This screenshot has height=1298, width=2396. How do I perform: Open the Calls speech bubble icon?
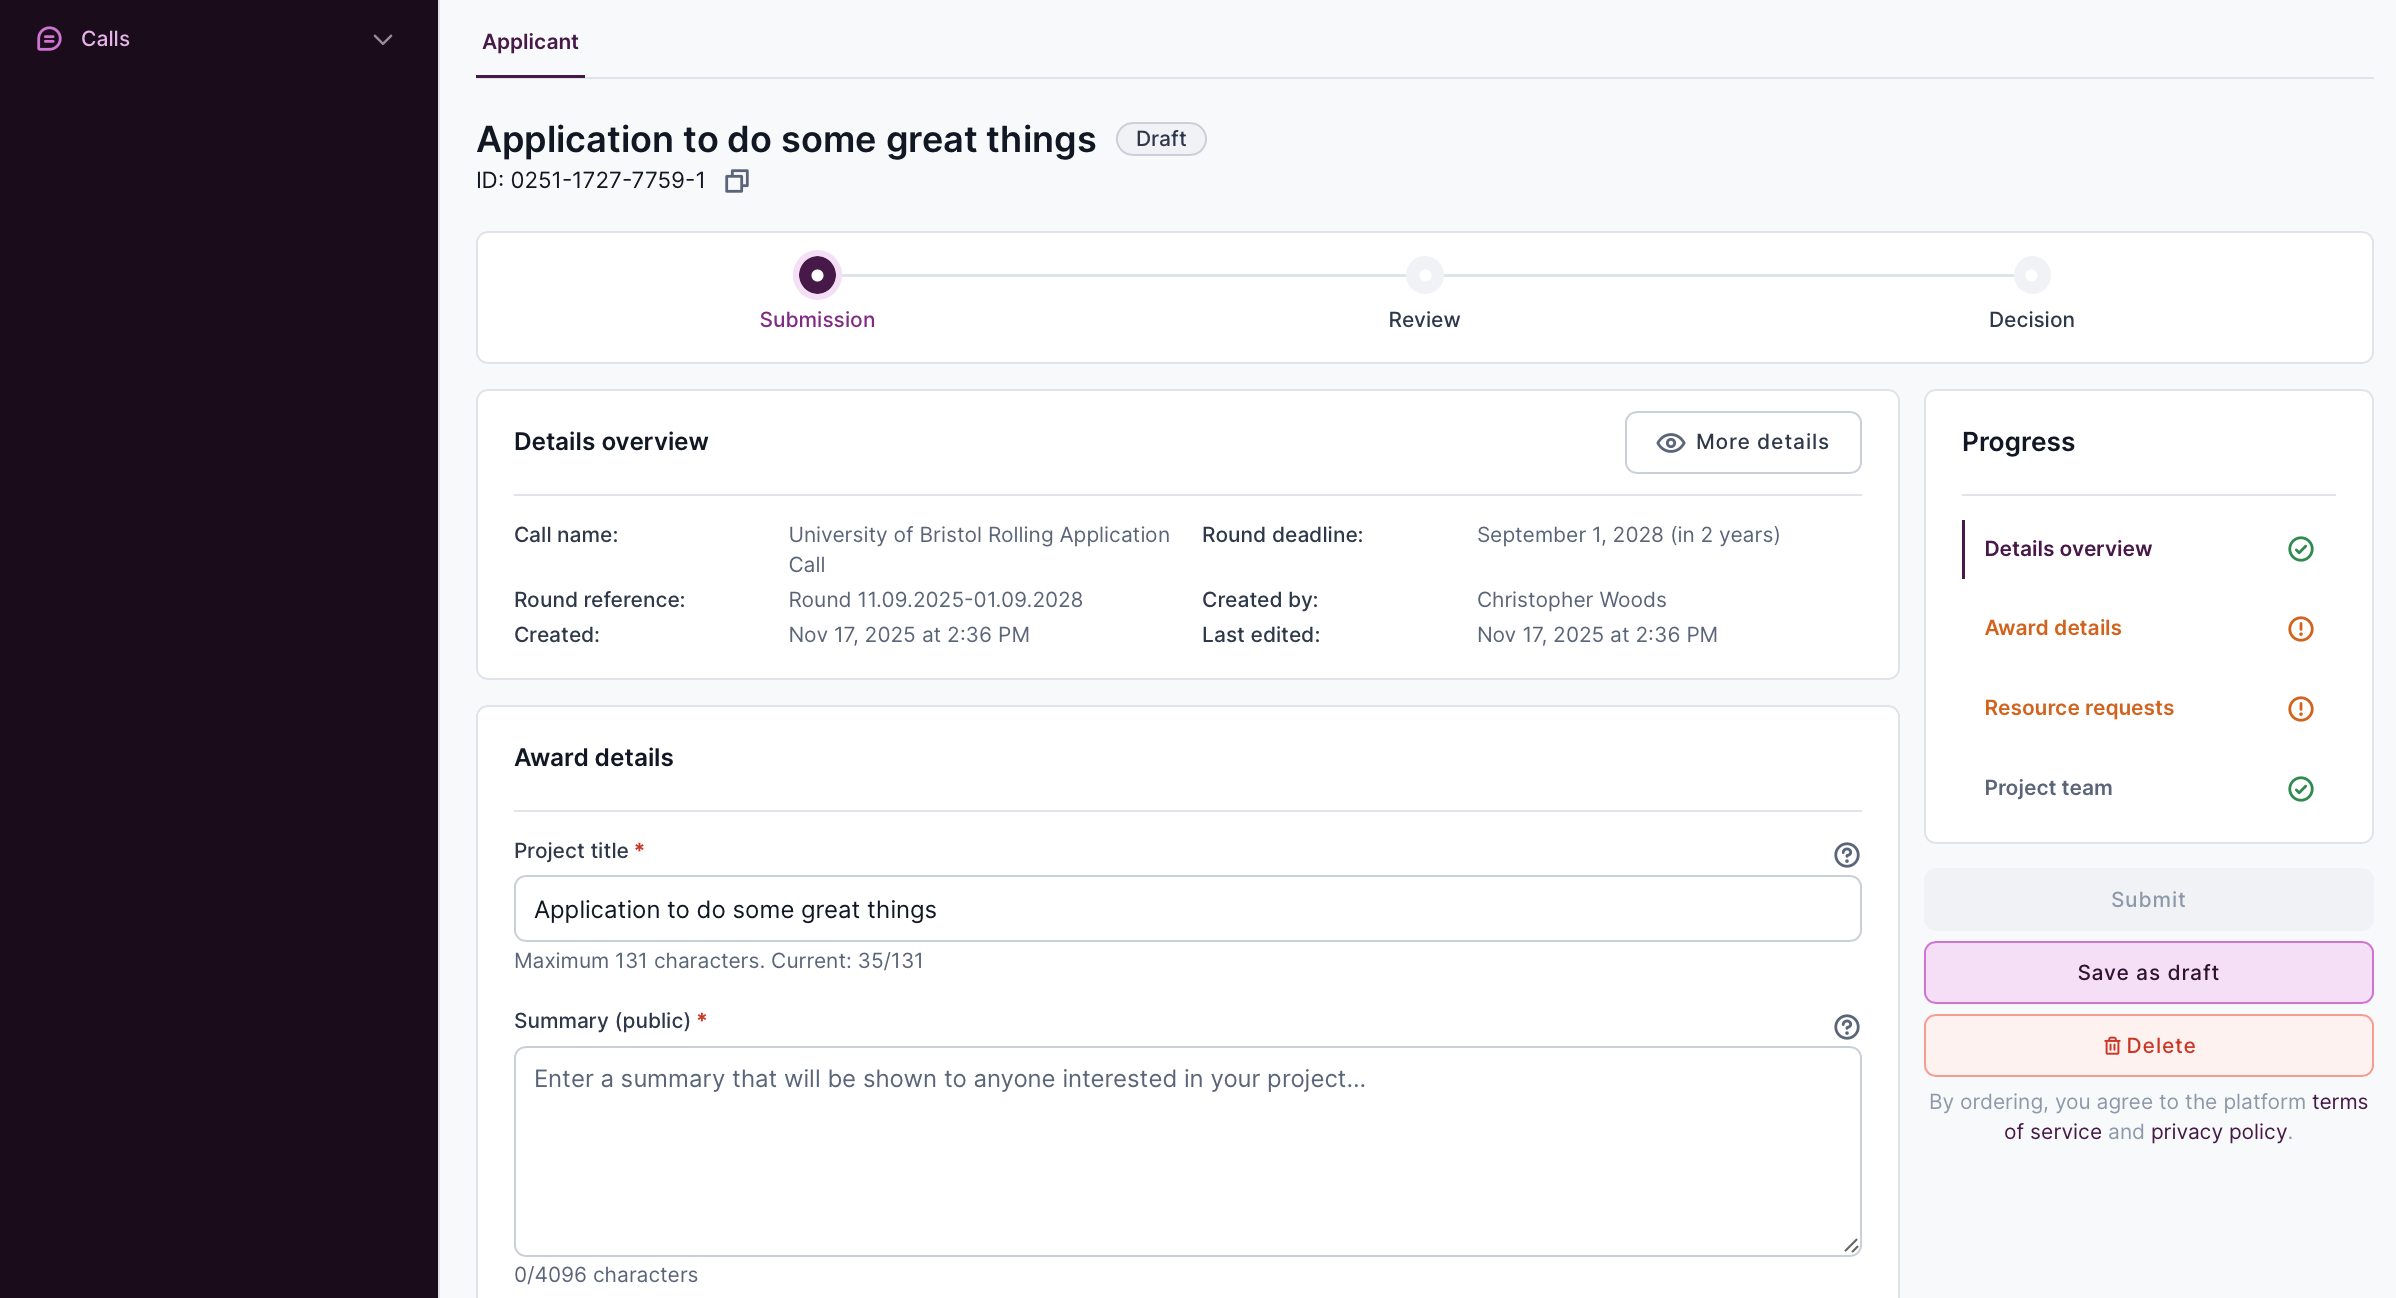coord(49,39)
